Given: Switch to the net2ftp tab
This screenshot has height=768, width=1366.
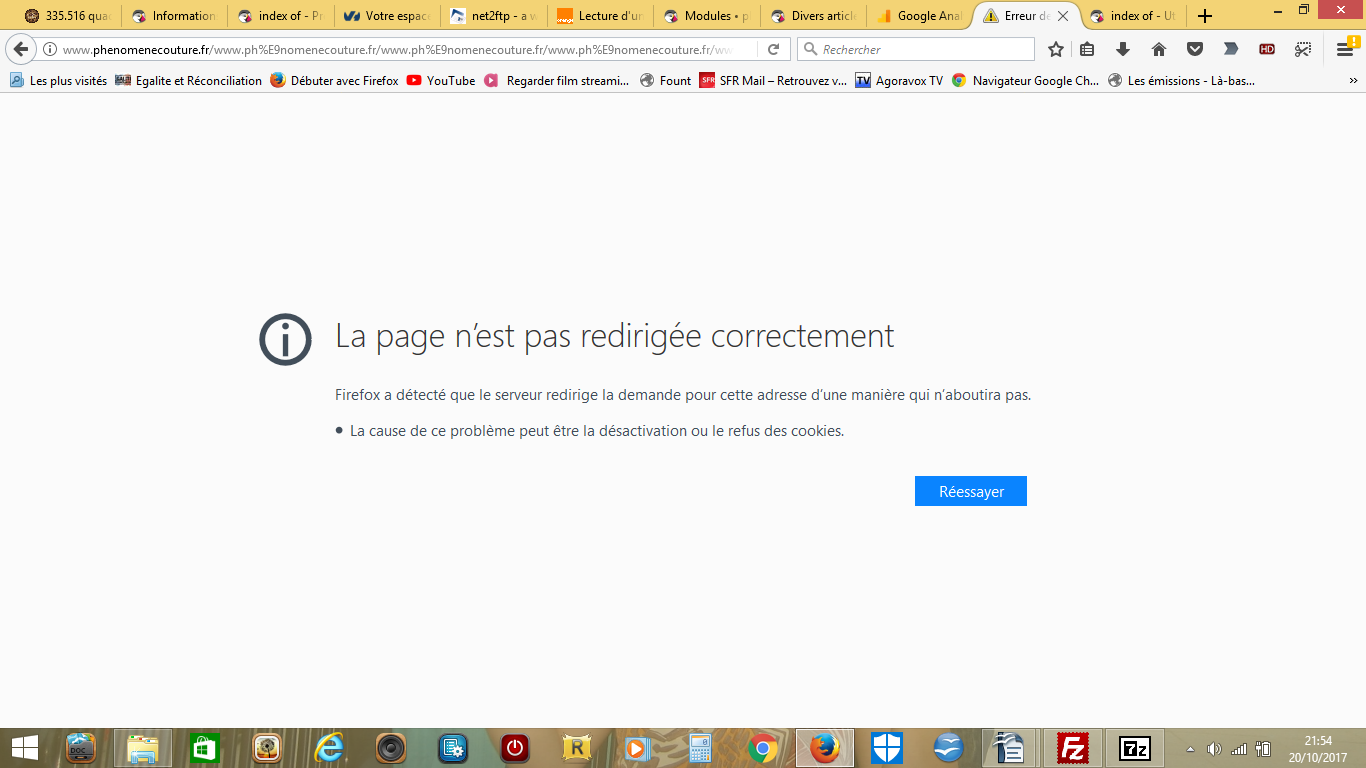Looking at the screenshot, I should (x=494, y=16).
